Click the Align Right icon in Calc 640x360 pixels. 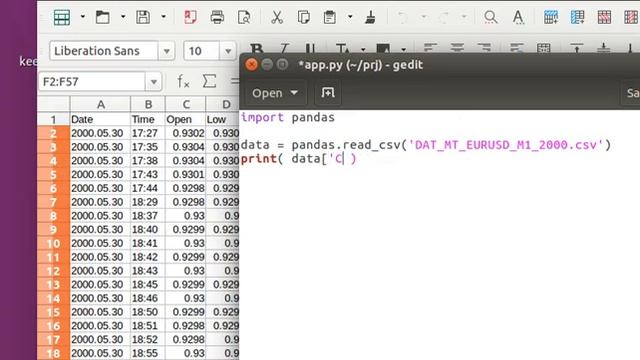pyautogui.click(x=484, y=48)
